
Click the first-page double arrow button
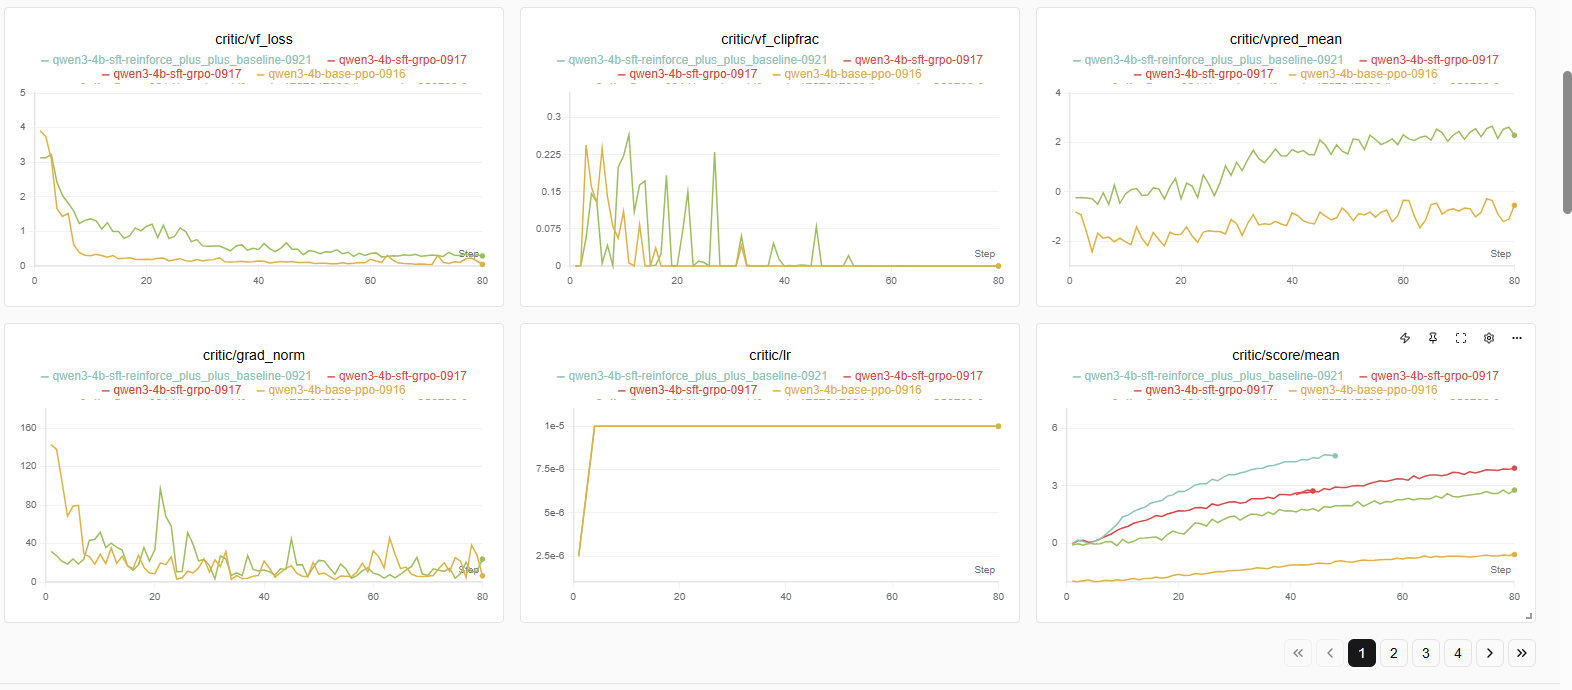(x=1298, y=653)
